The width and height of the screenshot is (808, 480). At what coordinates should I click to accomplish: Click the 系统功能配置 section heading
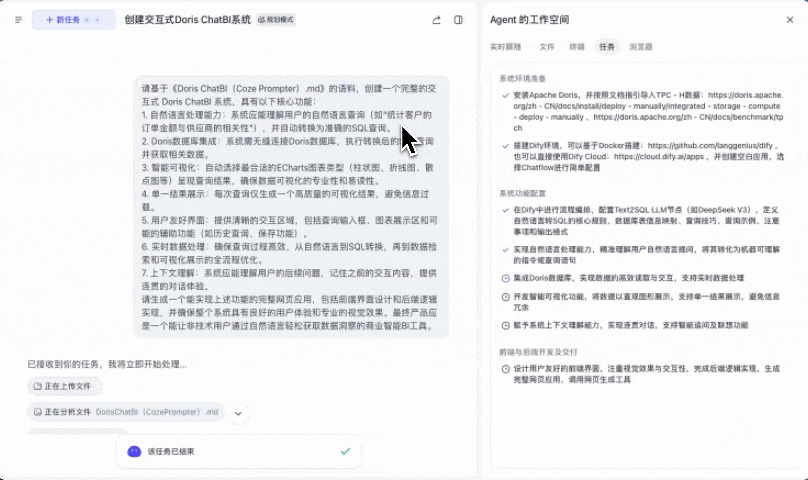pyautogui.click(x=523, y=194)
